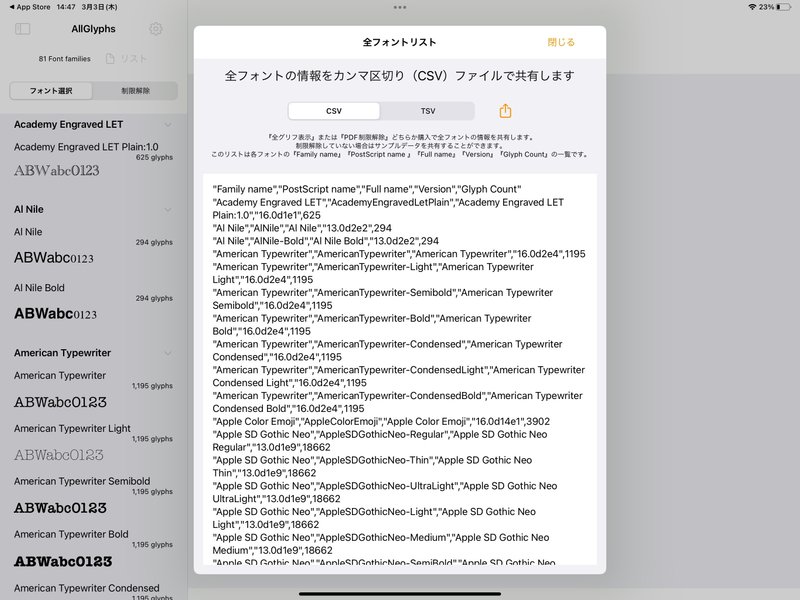Viewport: 800px width, 600px height.
Task: Tap the AllGlyphs title
Action: 93,29
